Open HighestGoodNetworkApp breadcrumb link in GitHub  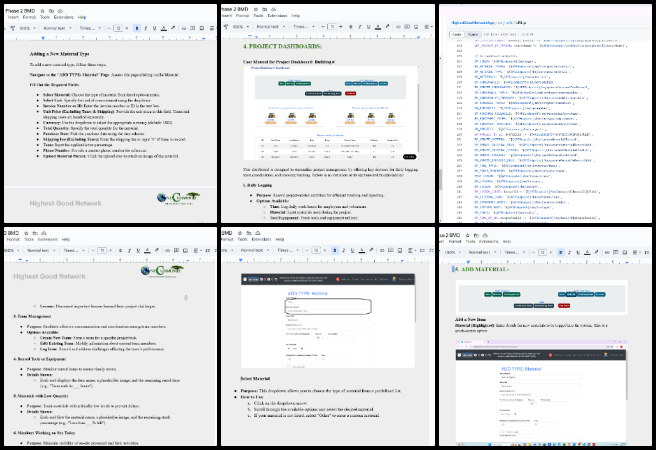(x=473, y=23)
